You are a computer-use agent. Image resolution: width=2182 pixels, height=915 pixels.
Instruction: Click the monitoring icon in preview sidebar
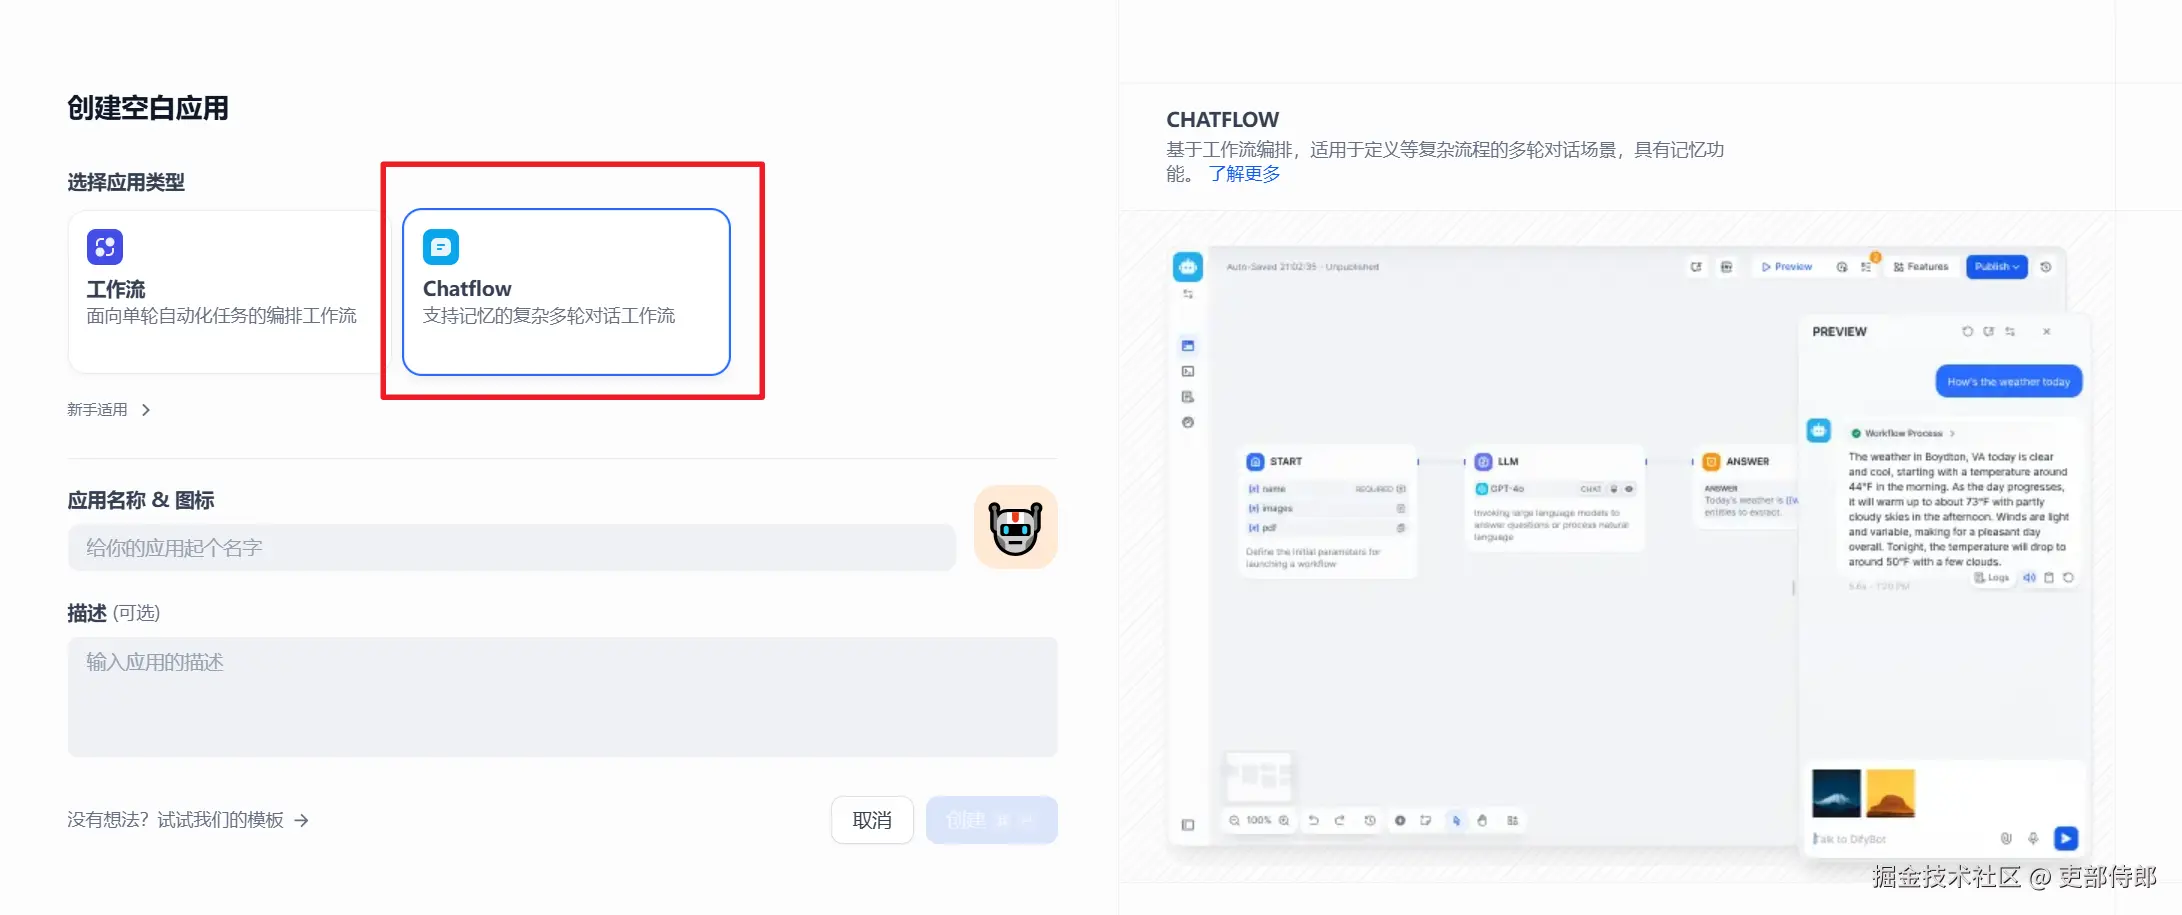click(x=1188, y=422)
